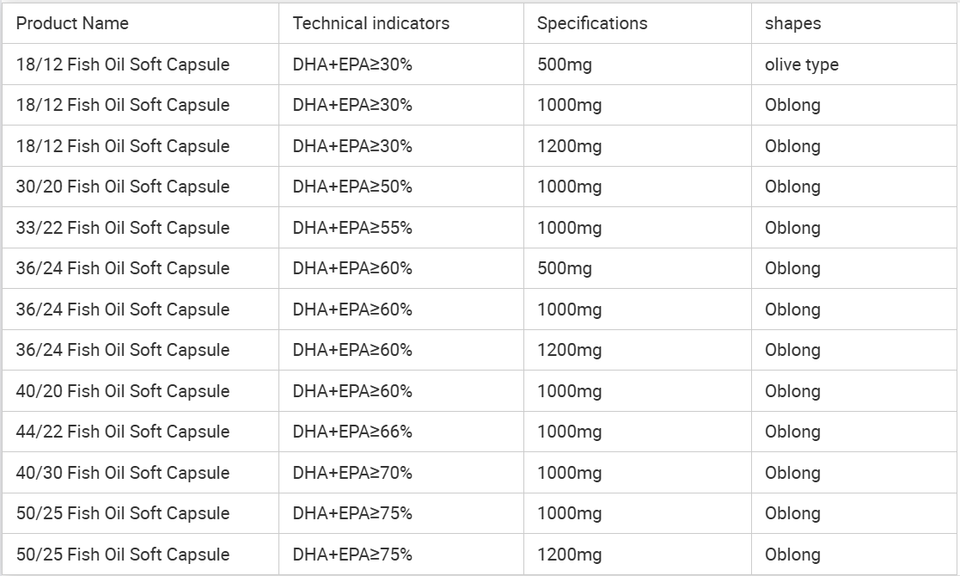Select the Oblong cell in the 44/22 row

[x=793, y=432]
